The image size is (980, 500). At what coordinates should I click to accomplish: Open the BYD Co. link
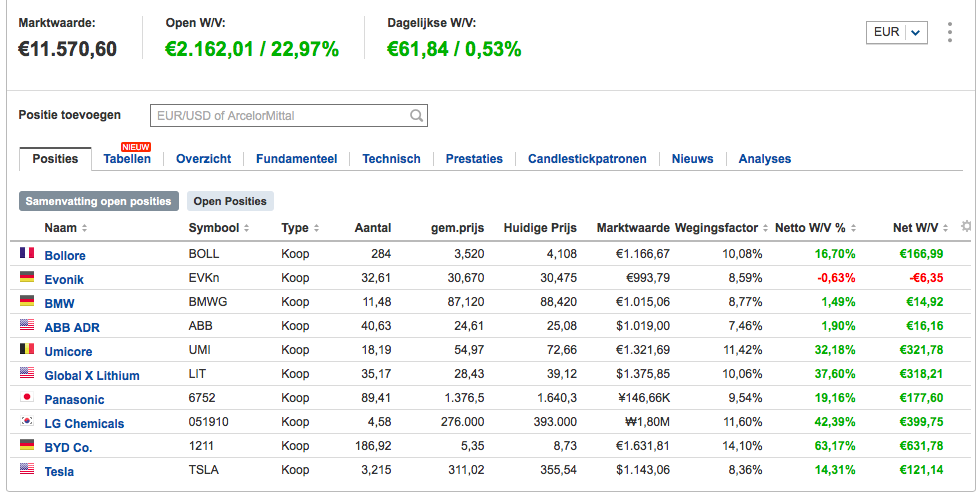pos(68,448)
